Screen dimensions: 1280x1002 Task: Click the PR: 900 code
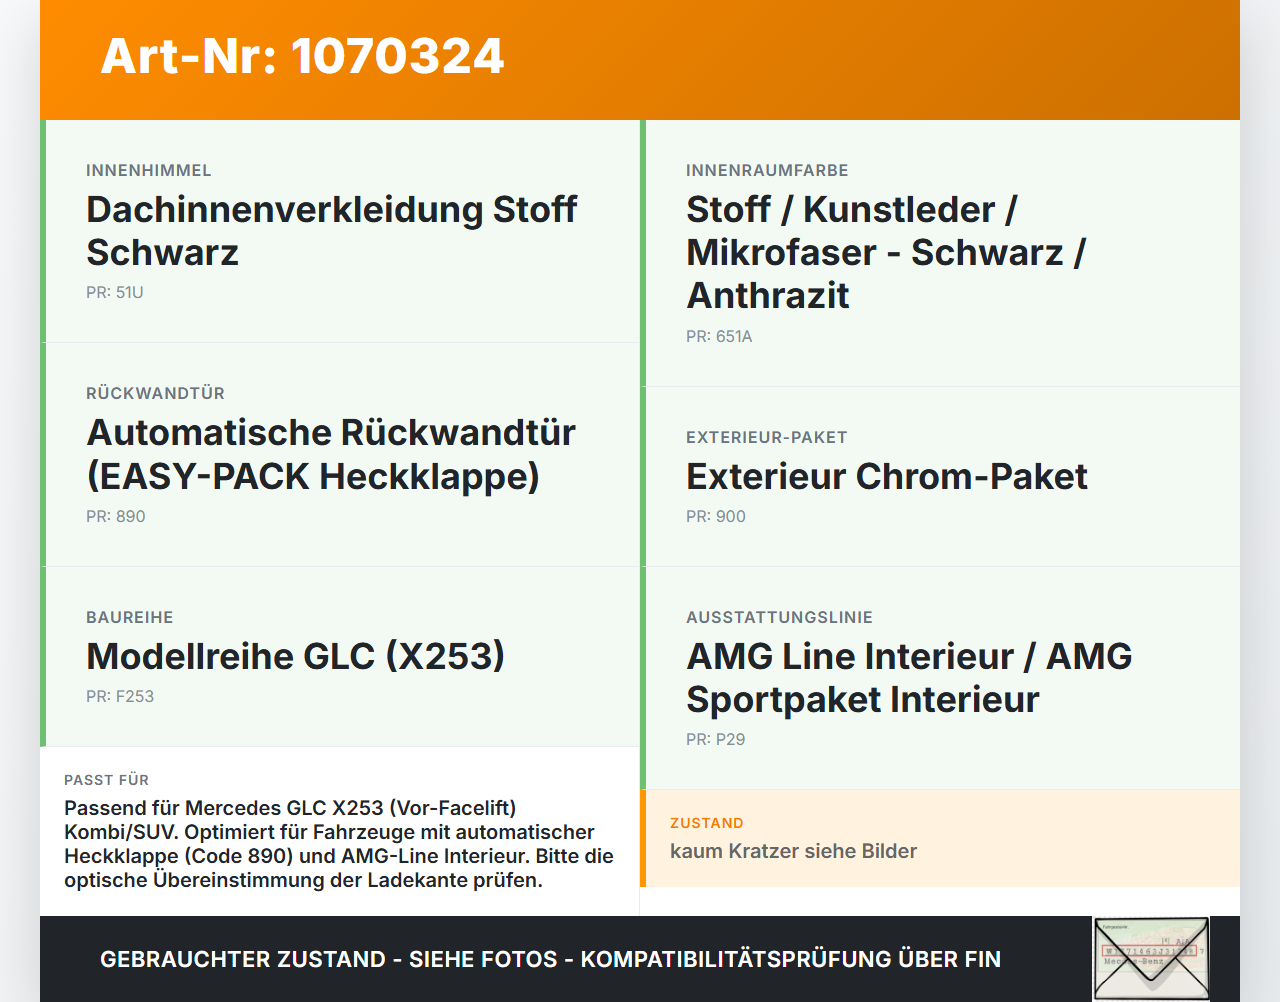(x=716, y=517)
